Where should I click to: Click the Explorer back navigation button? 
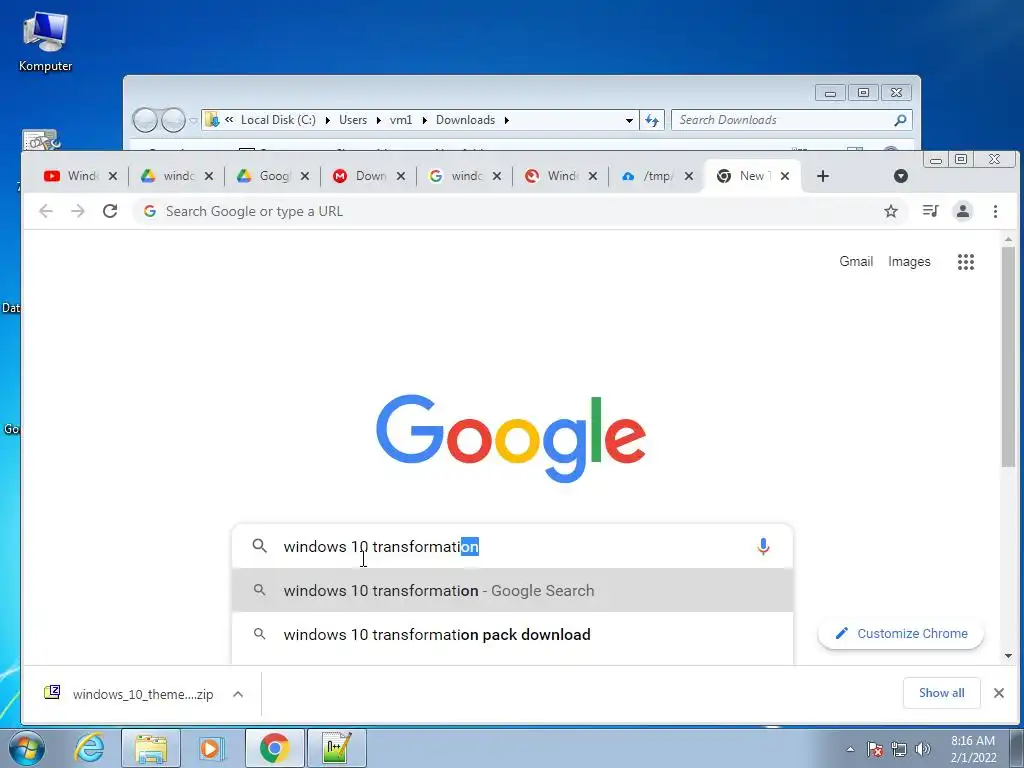coord(145,120)
